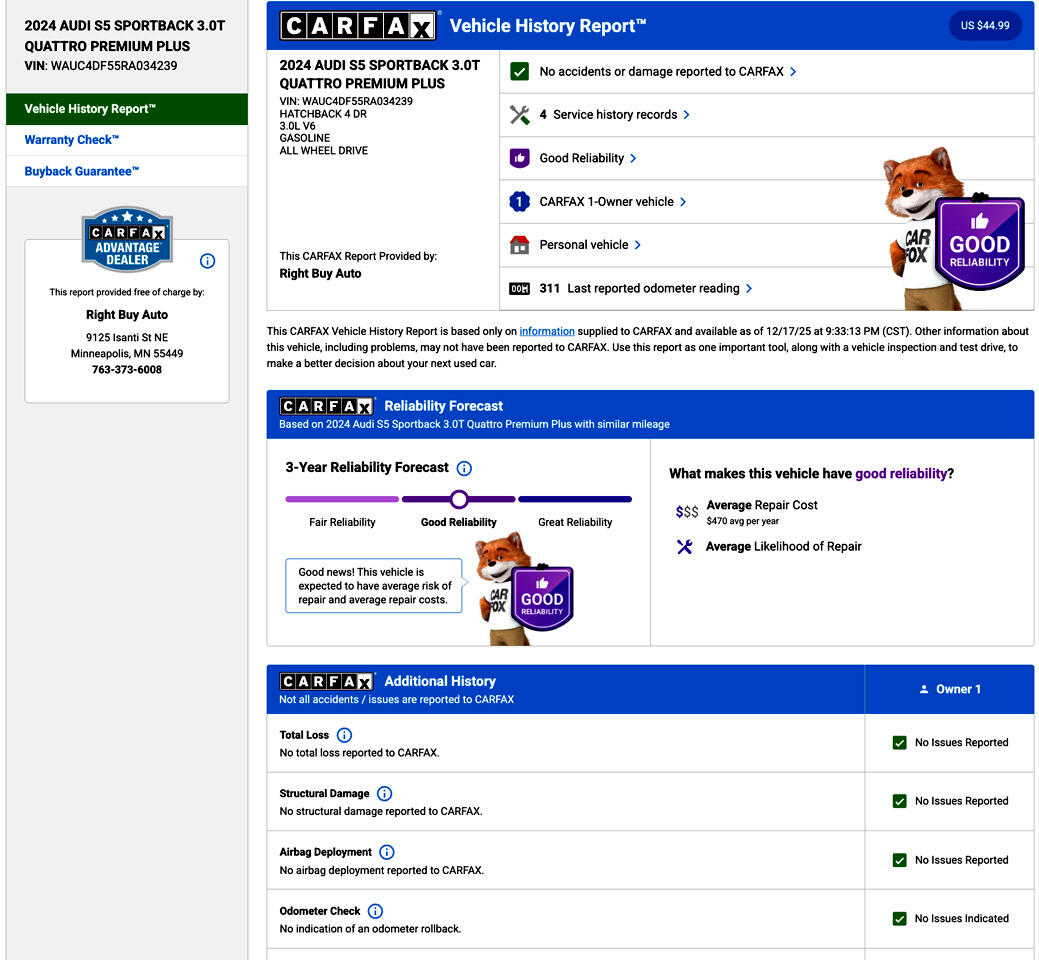Click info icon next to 3-Year Reliability Forecast
The width and height of the screenshot is (1039, 960).
pos(464,468)
